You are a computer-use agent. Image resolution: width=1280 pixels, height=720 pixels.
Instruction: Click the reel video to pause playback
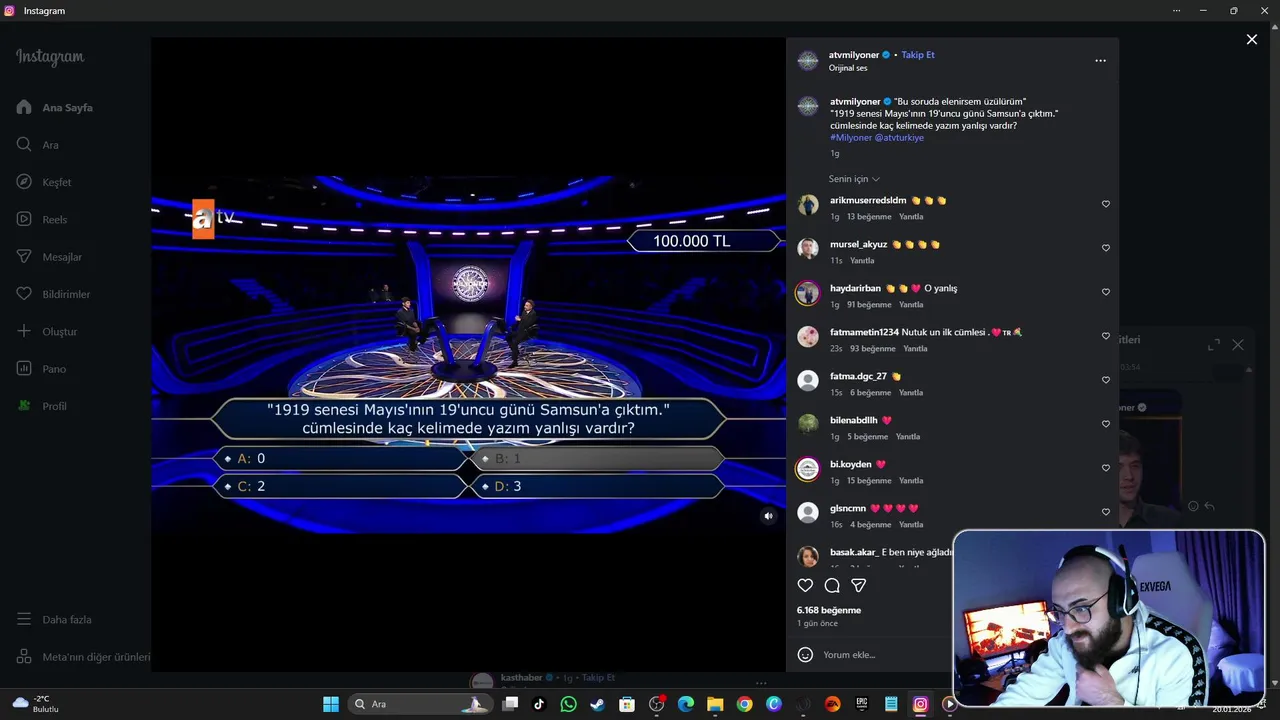(x=468, y=355)
